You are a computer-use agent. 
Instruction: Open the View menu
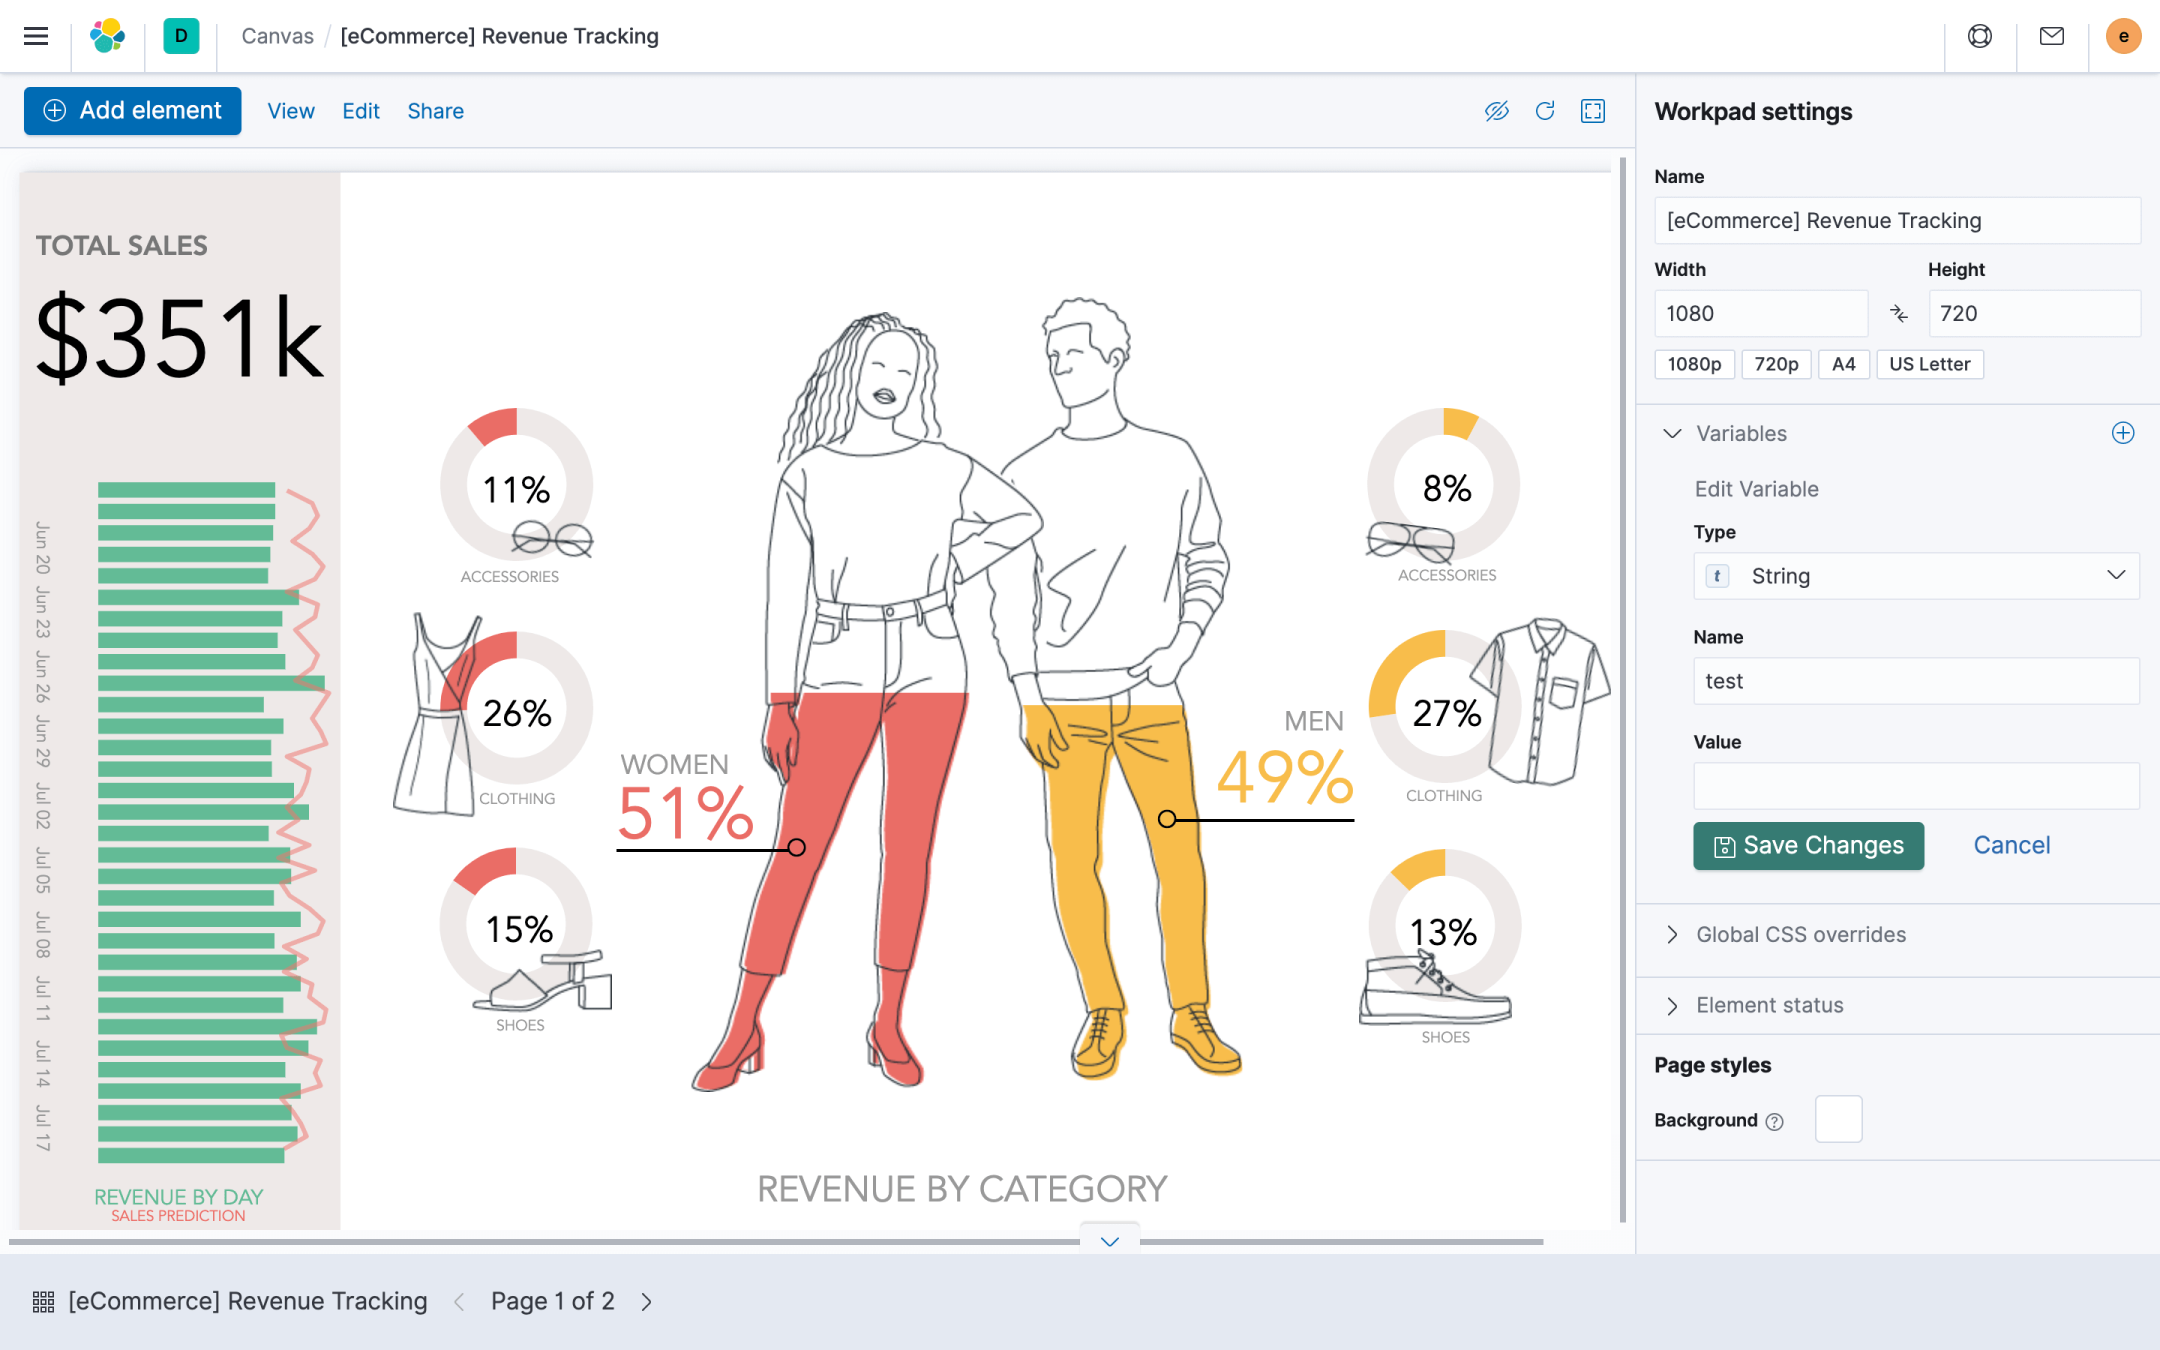click(290, 111)
